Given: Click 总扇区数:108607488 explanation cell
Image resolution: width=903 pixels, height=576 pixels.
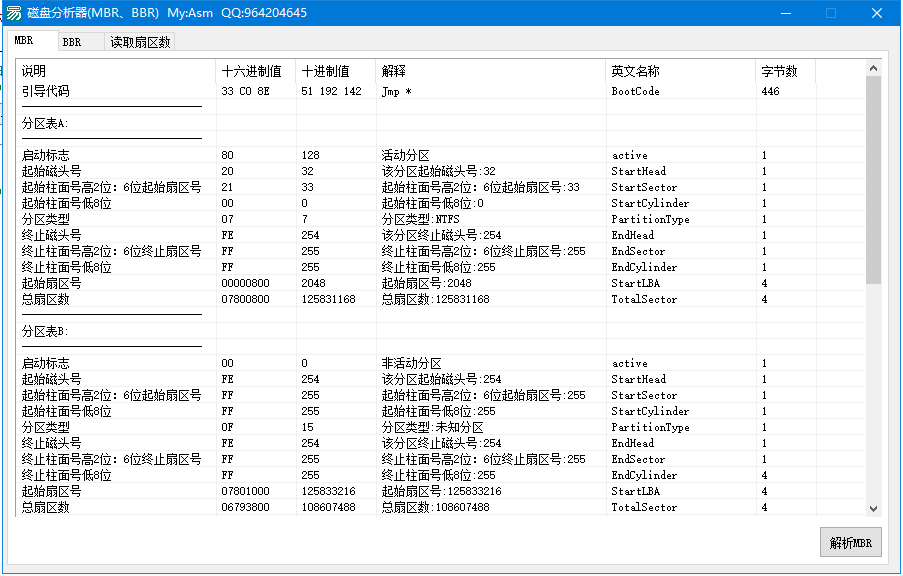Looking at the screenshot, I should click(435, 507).
